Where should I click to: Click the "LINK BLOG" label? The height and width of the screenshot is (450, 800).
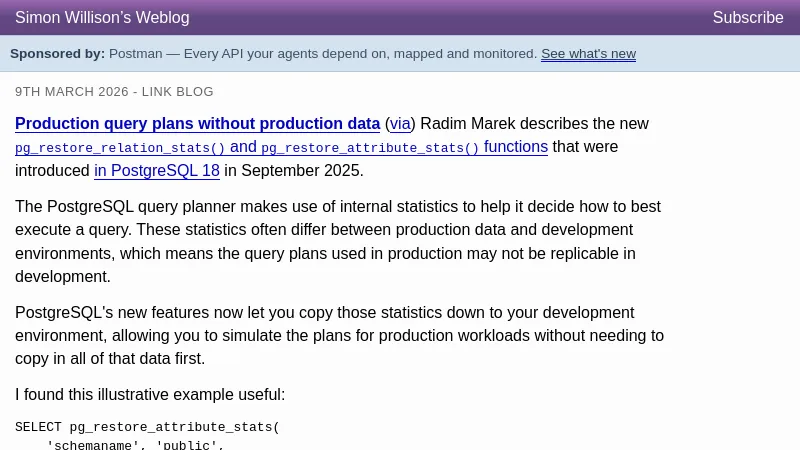tap(178, 92)
